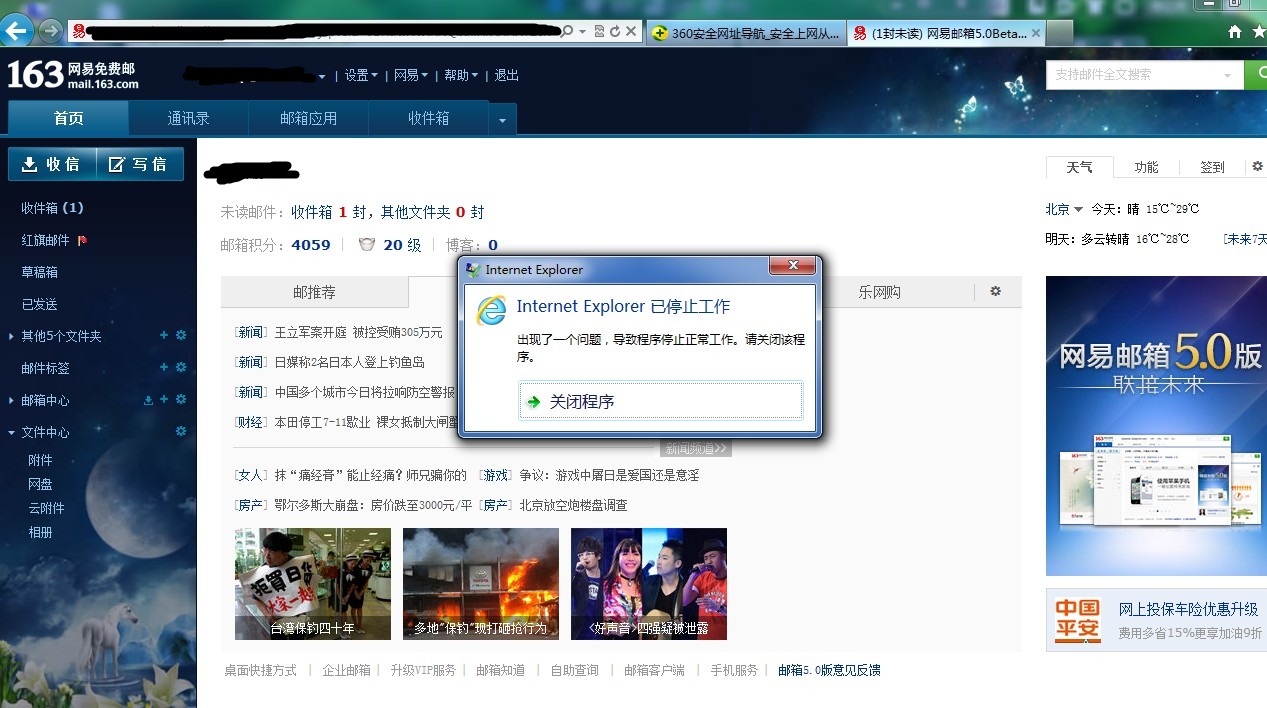Expand the 邮箱中心 section arrow
Image resolution: width=1267 pixels, height=708 pixels.
[x=11, y=400]
